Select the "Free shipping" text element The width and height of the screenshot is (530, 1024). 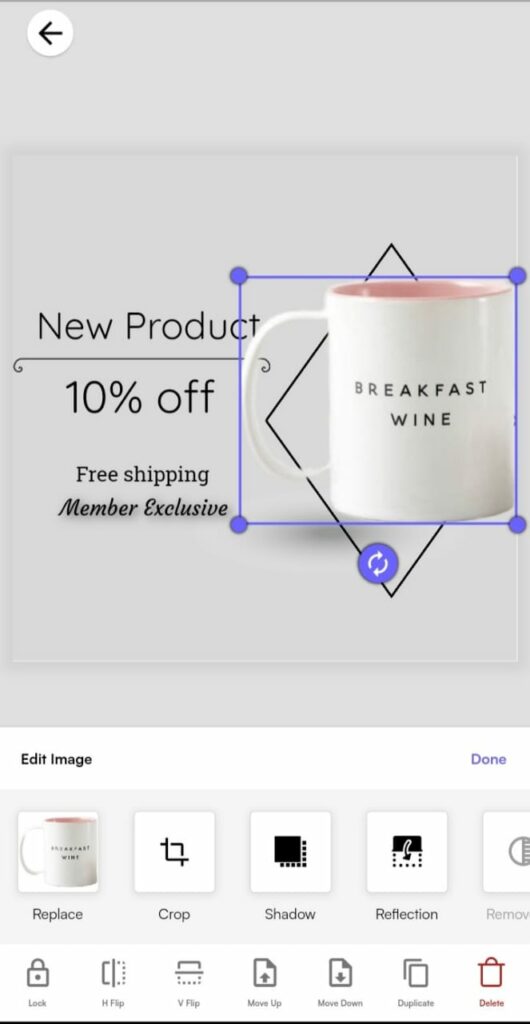click(x=142, y=475)
